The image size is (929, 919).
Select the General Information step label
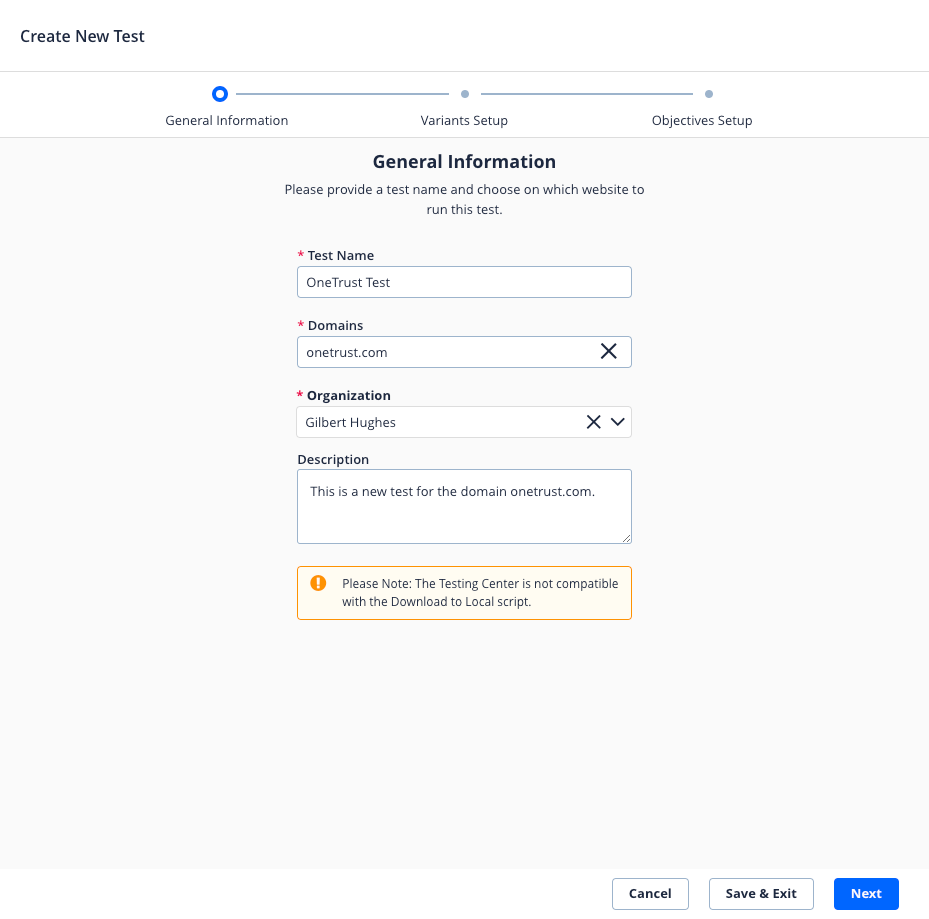(x=227, y=121)
